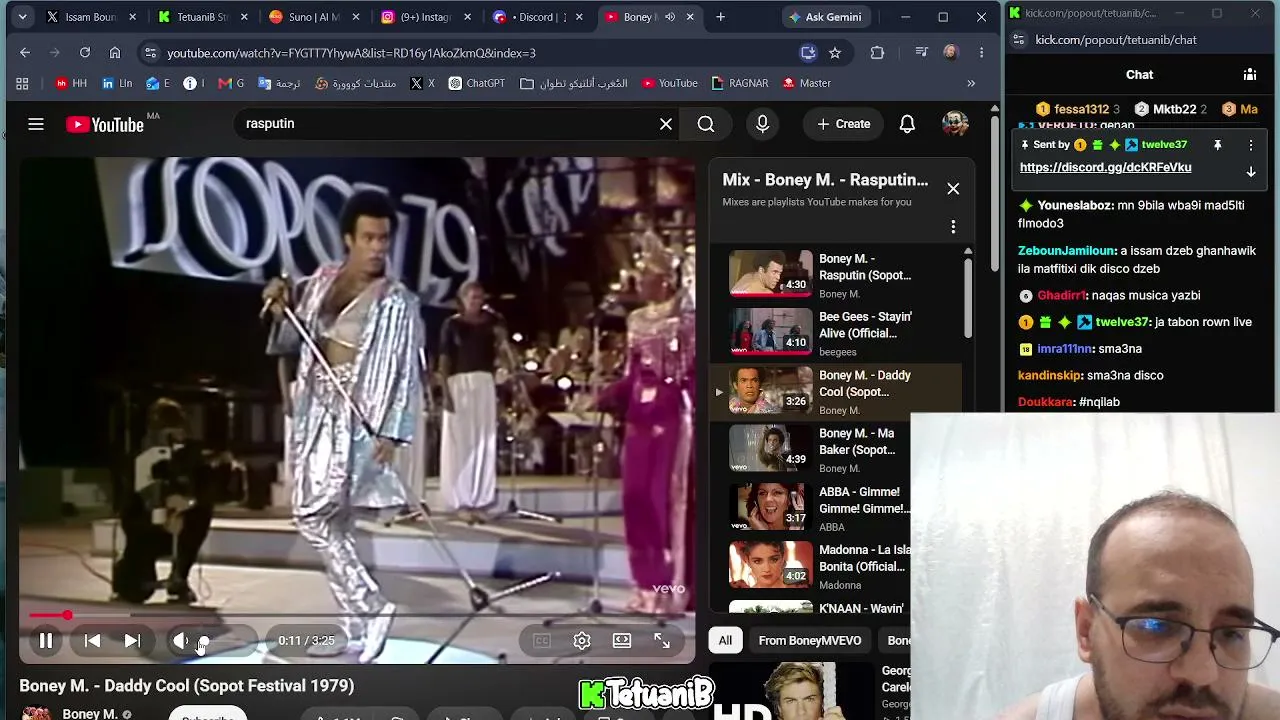Adjust the player volume slider
The image size is (1280, 720).
(x=222, y=641)
